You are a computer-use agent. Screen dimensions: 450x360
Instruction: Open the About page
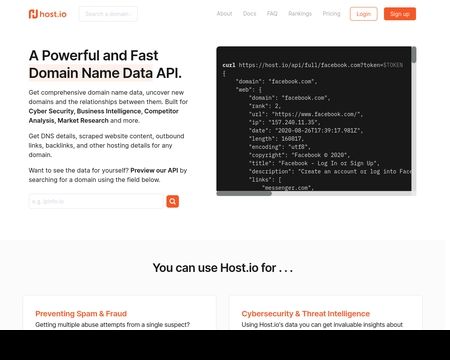(x=224, y=14)
